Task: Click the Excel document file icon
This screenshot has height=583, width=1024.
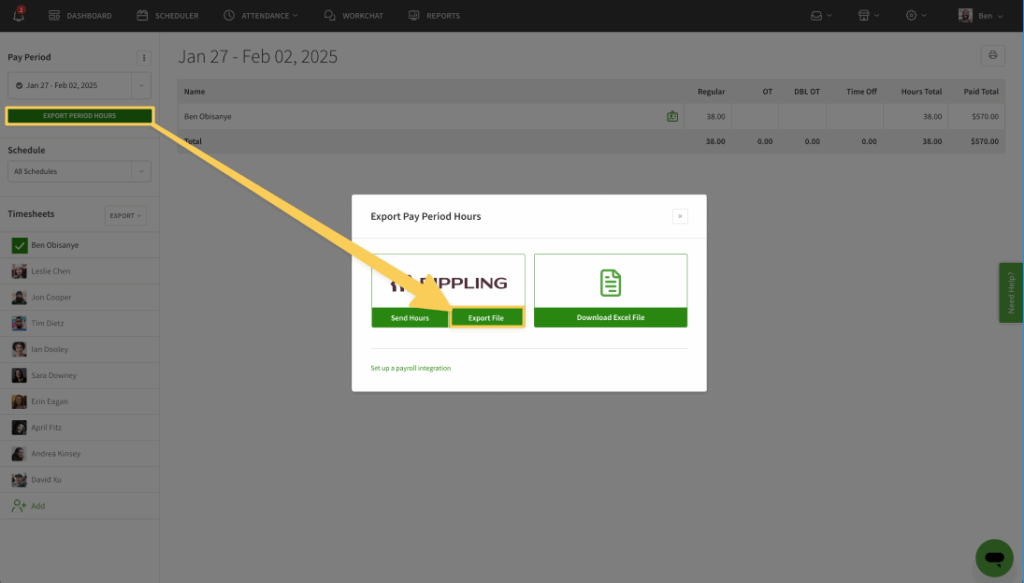Action: coord(610,283)
